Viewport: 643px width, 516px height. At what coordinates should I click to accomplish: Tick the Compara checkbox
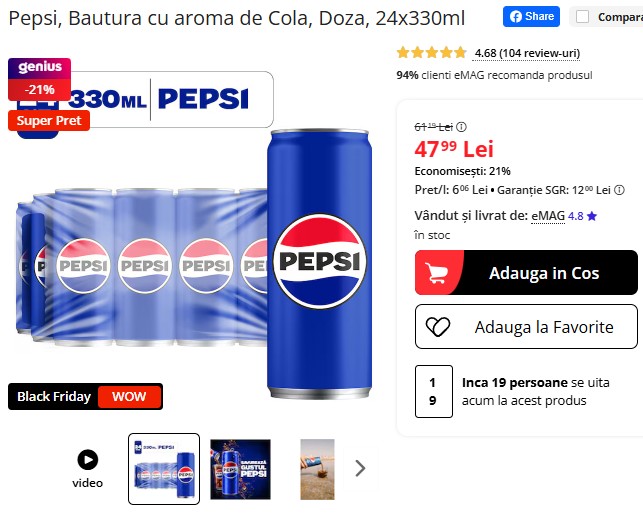582,17
